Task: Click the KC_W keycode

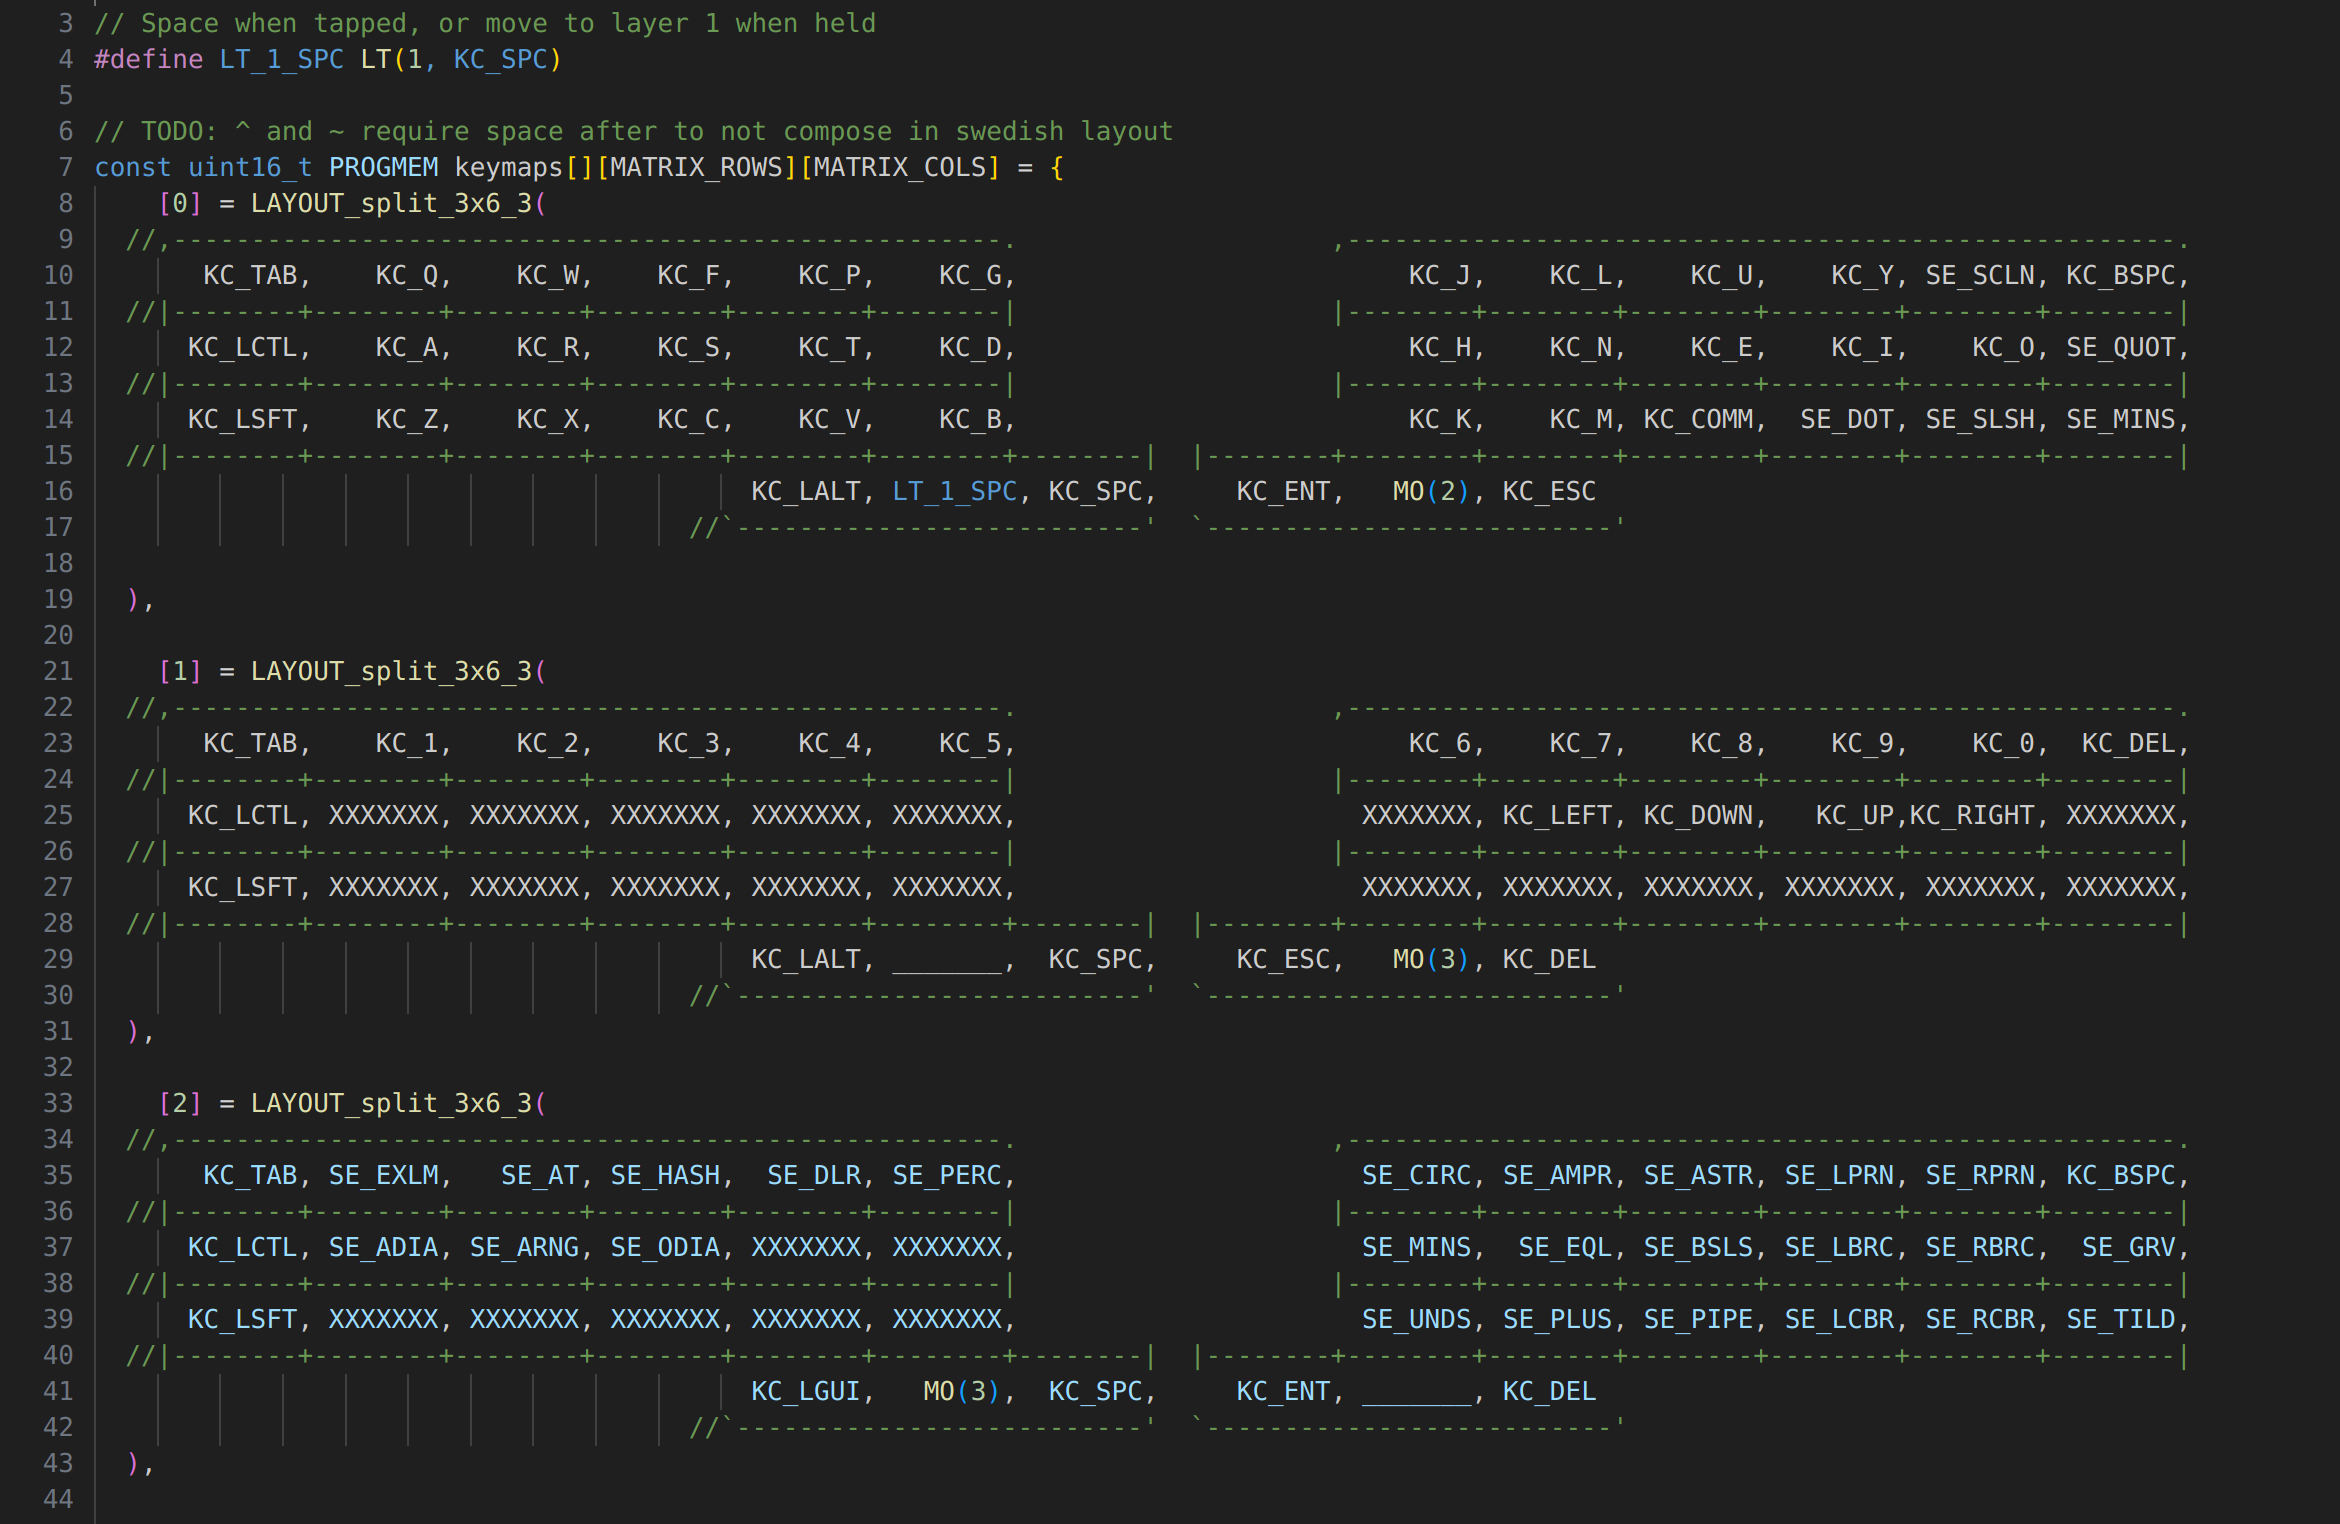Action: [x=547, y=275]
